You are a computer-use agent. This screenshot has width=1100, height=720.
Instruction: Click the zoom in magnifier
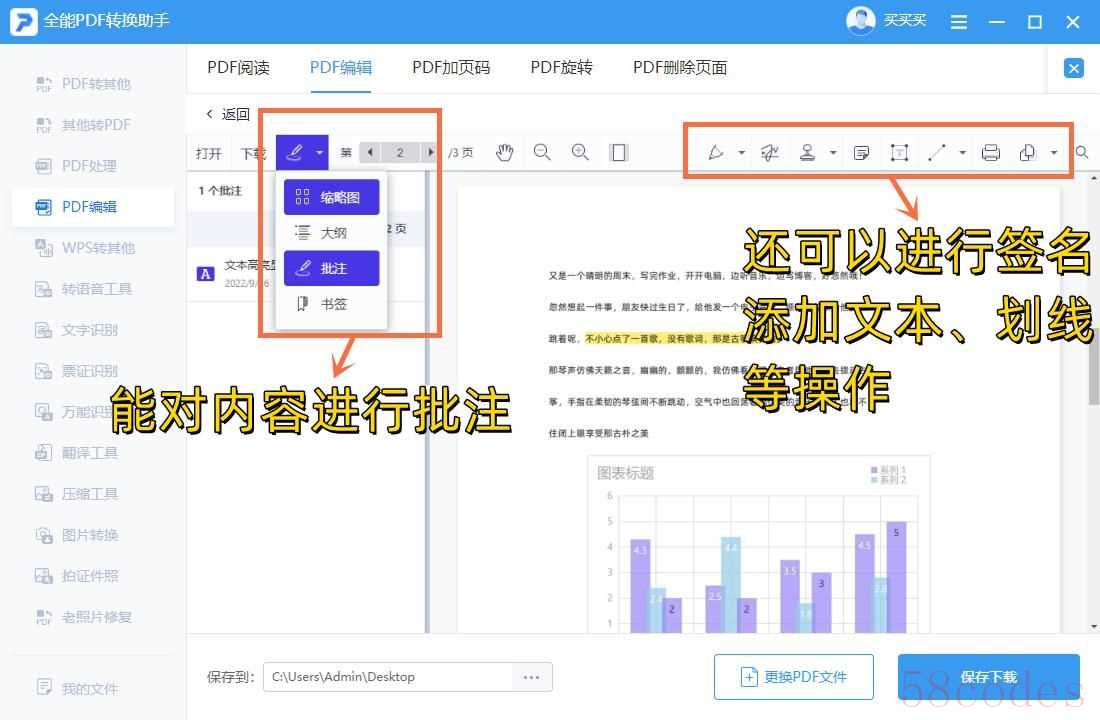tap(580, 152)
